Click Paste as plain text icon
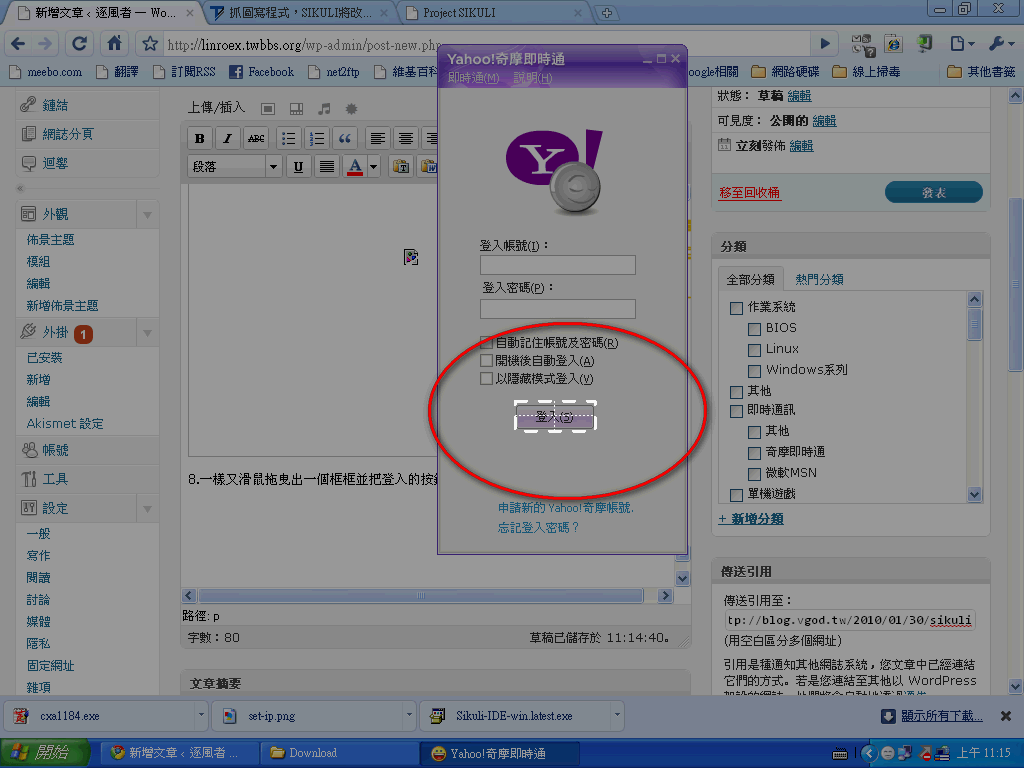The image size is (1024, 768). pos(401,167)
